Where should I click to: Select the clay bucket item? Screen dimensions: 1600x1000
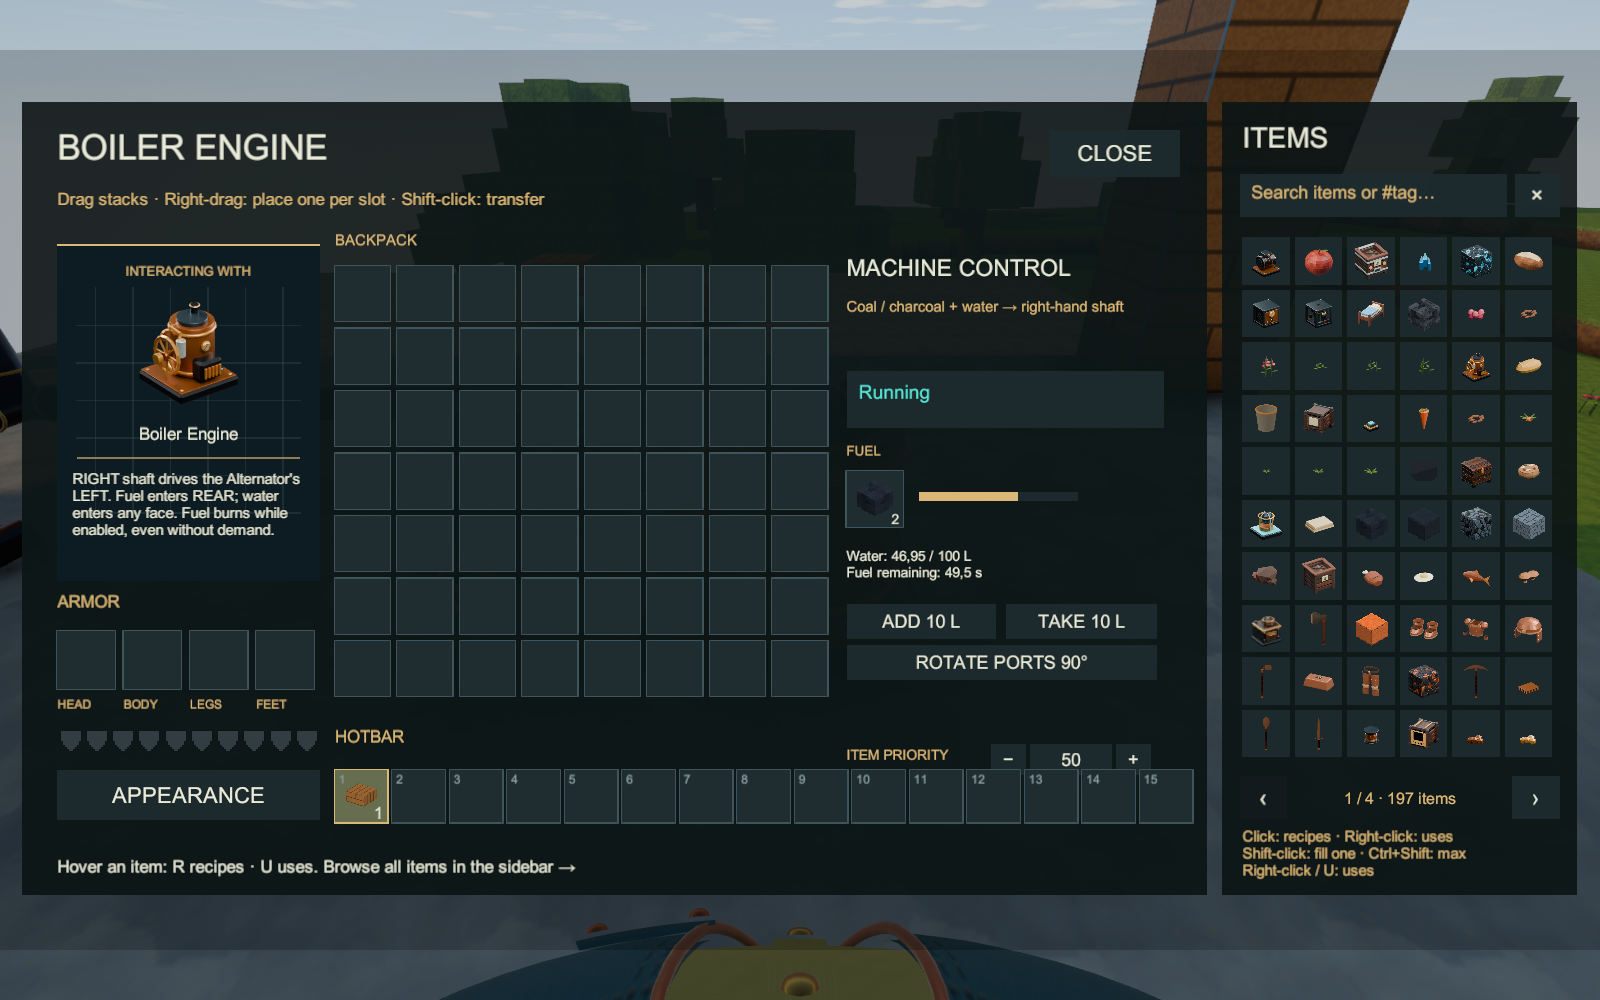[1266, 418]
